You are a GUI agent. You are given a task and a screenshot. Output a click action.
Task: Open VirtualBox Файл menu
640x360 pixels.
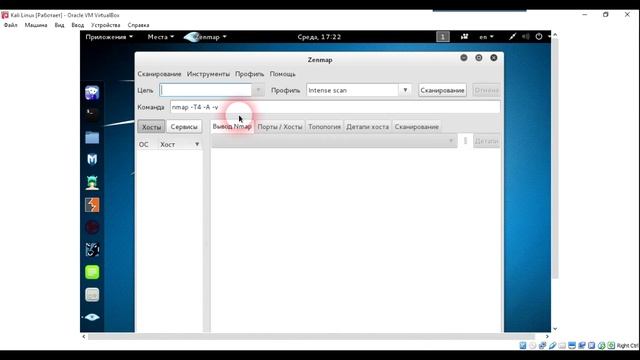tap(11, 25)
